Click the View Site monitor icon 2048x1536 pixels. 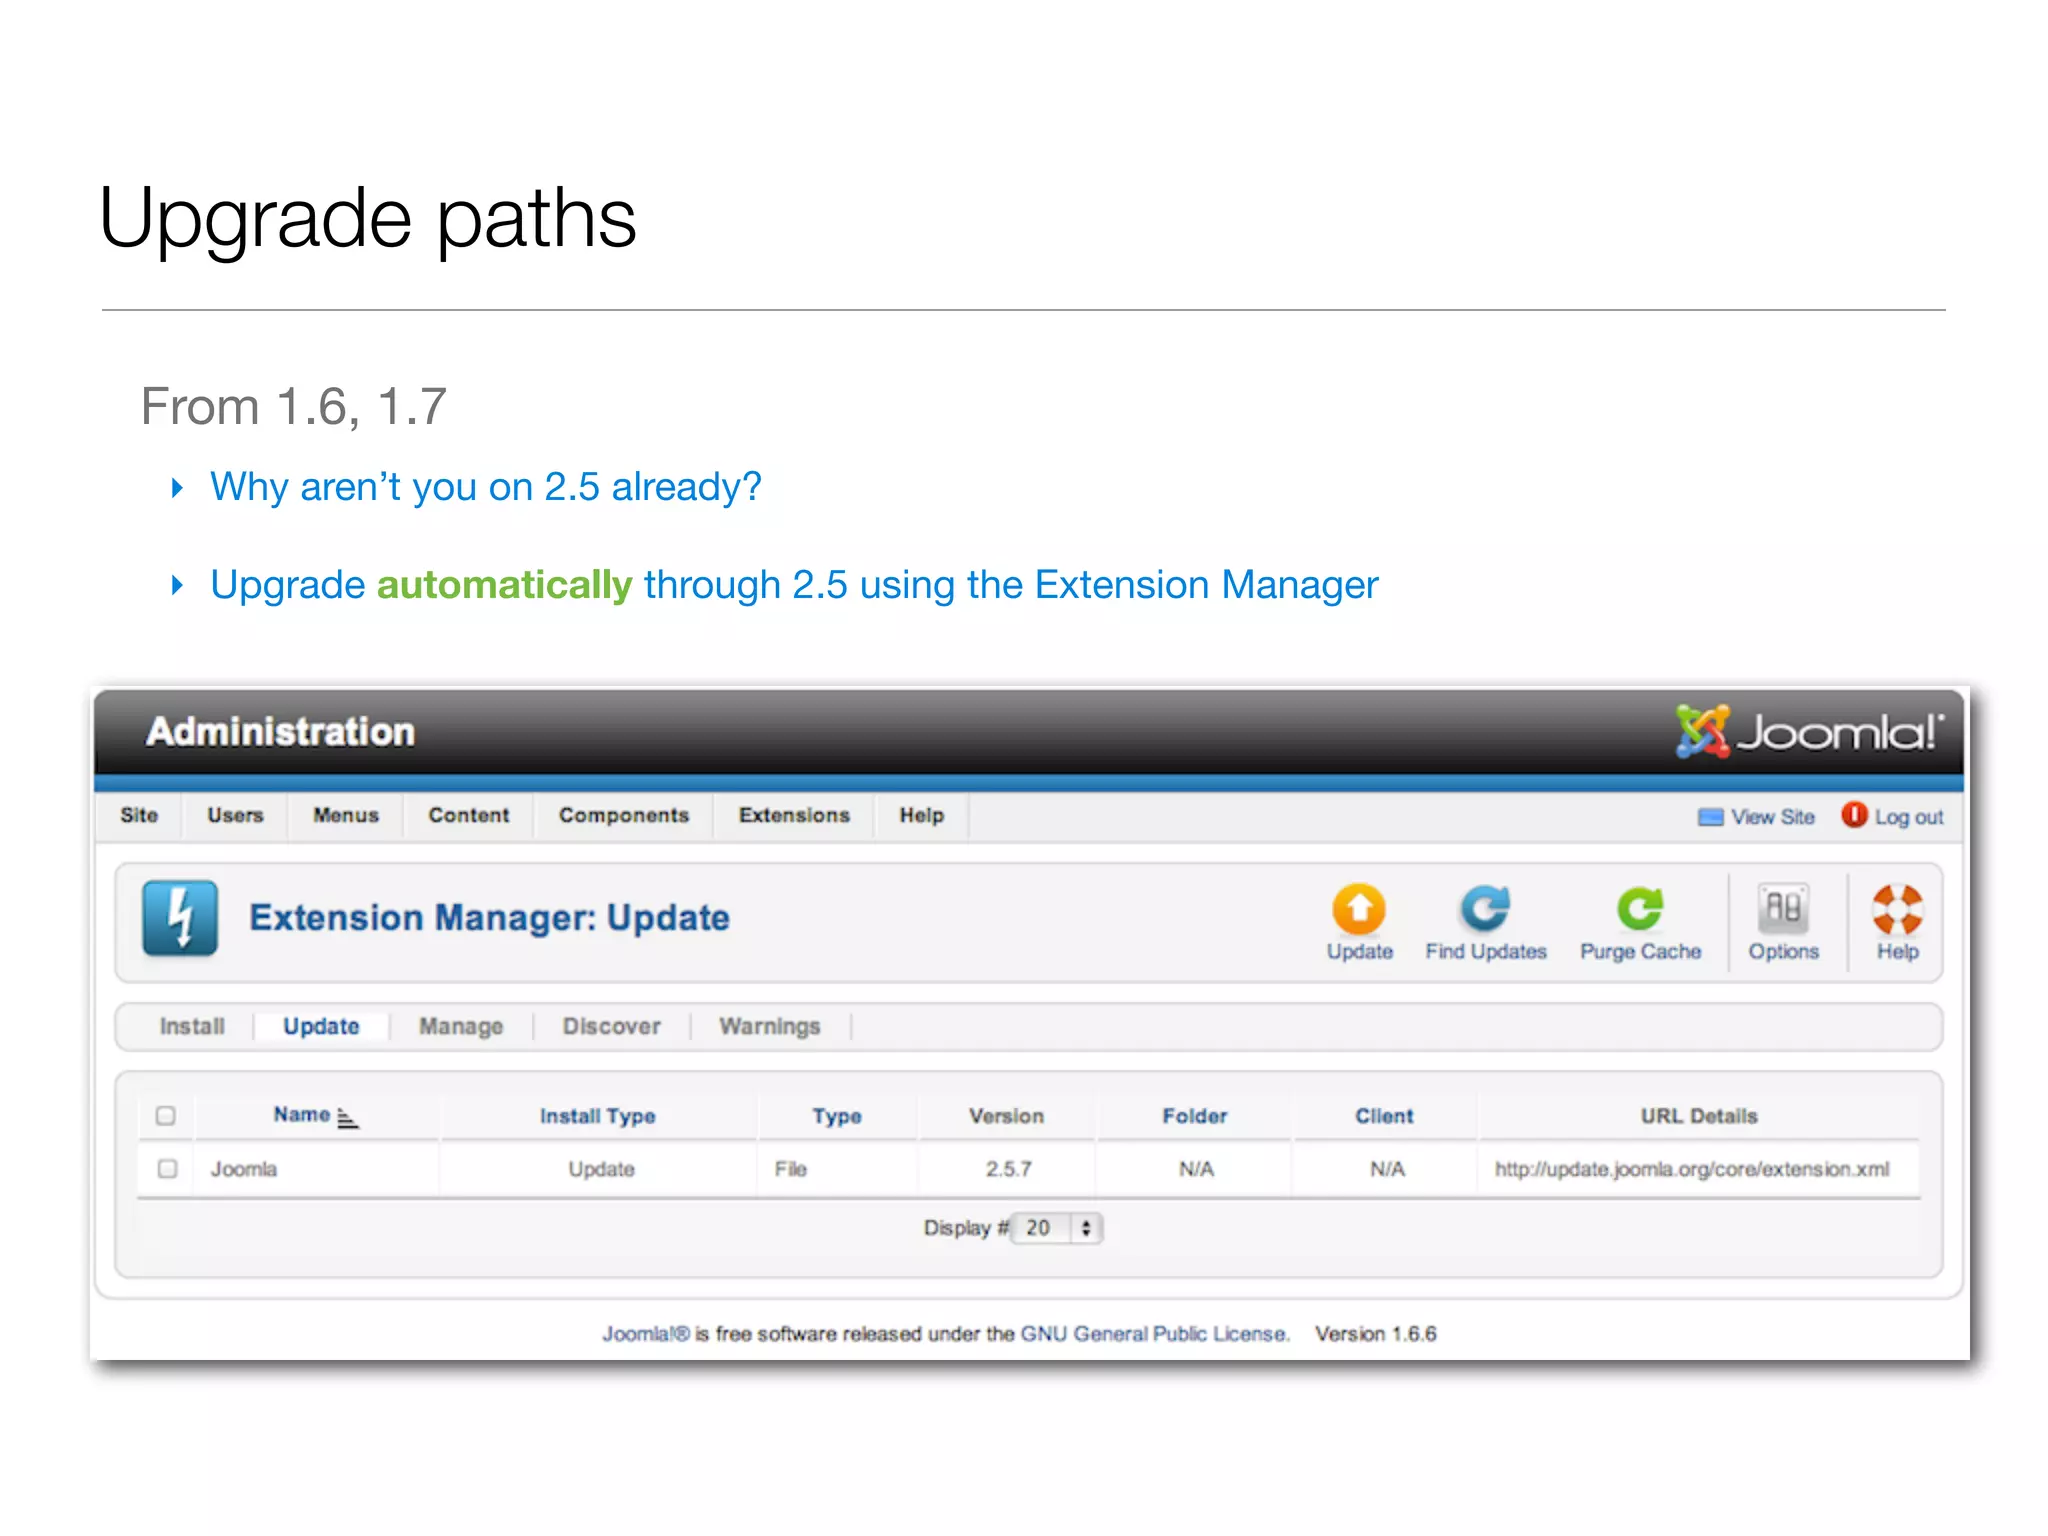point(1710,817)
